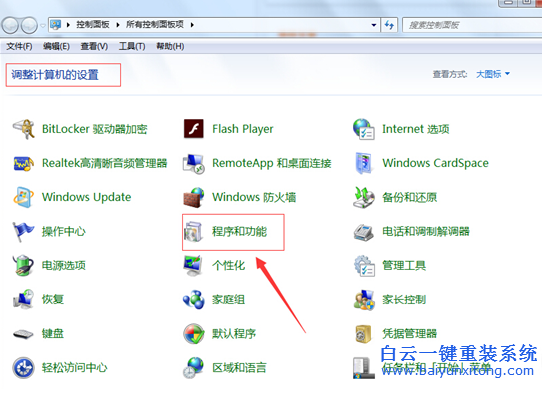Open the 家长控制 link text
The image size is (542, 396).
pyautogui.click(x=404, y=300)
